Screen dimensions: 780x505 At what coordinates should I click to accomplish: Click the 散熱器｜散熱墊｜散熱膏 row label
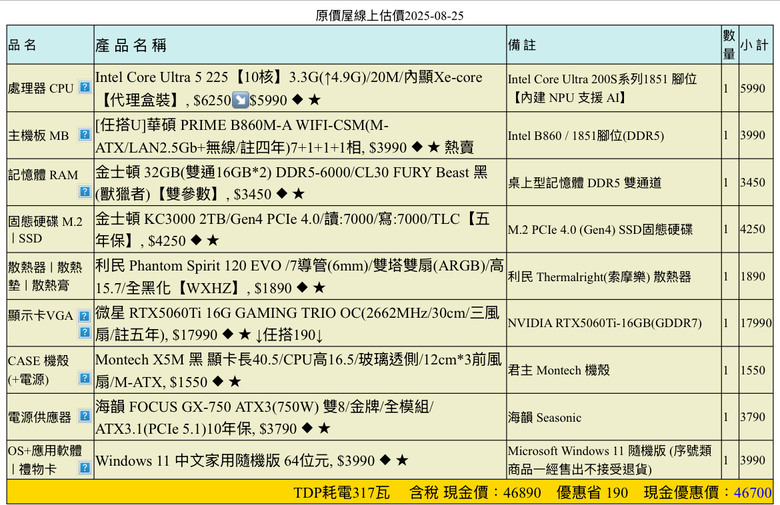coord(45,276)
